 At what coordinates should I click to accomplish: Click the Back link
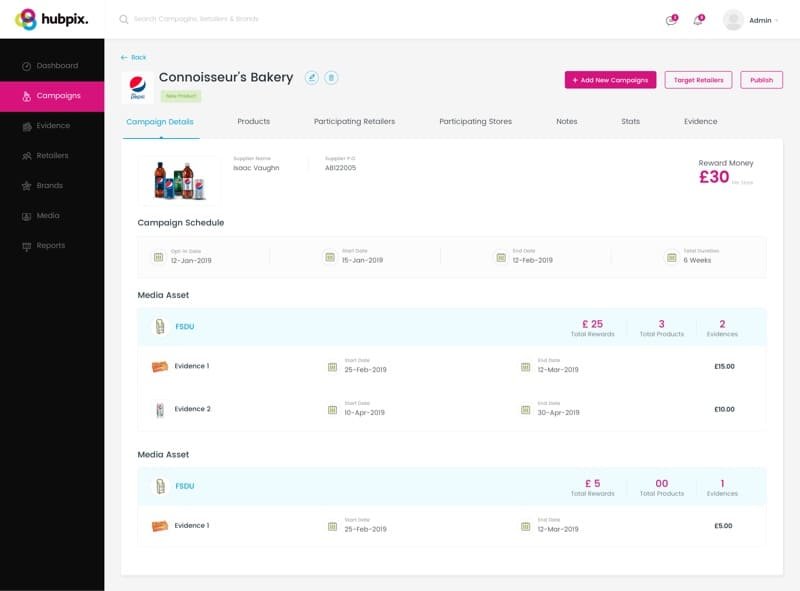click(134, 57)
